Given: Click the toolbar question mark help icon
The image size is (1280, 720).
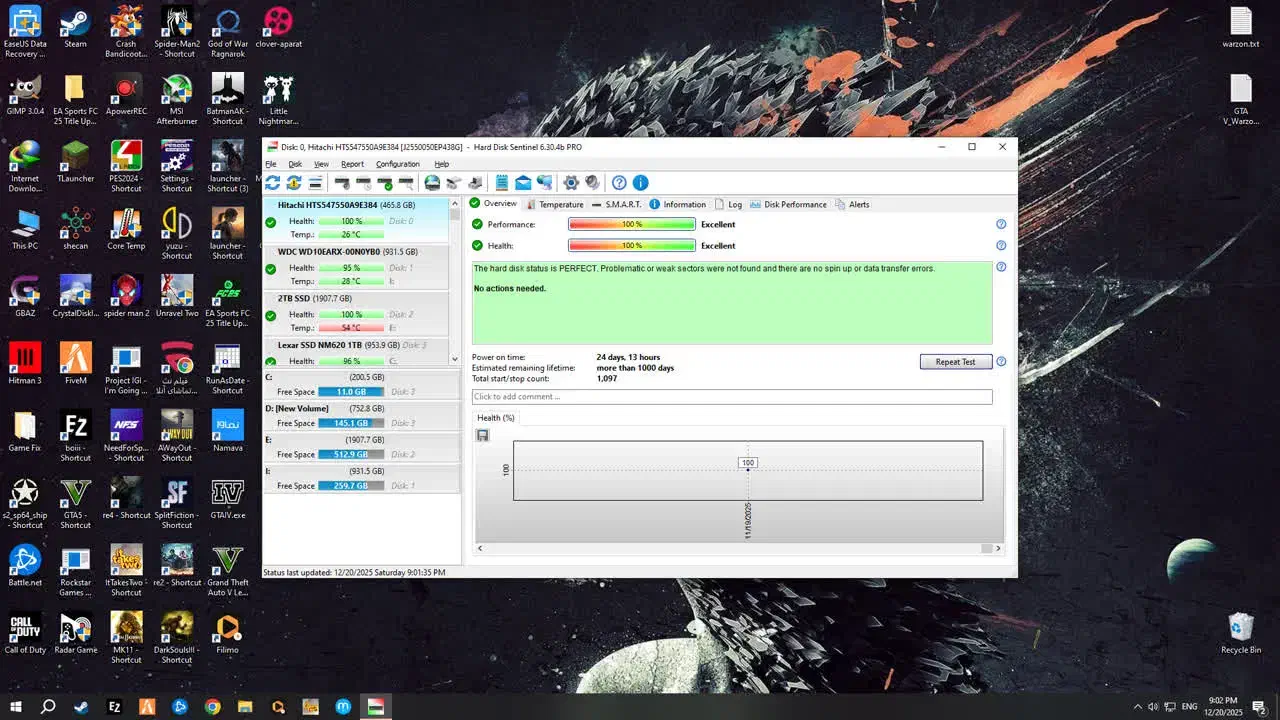Looking at the screenshot, I should [619, 183].
